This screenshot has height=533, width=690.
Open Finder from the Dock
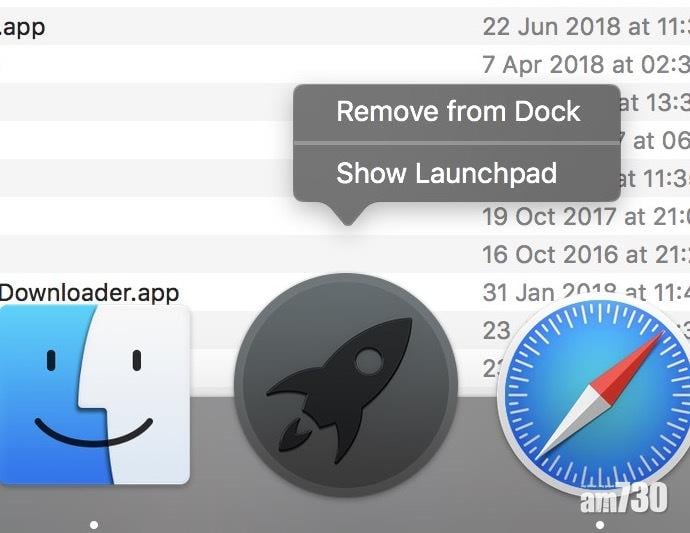[94, 394]
